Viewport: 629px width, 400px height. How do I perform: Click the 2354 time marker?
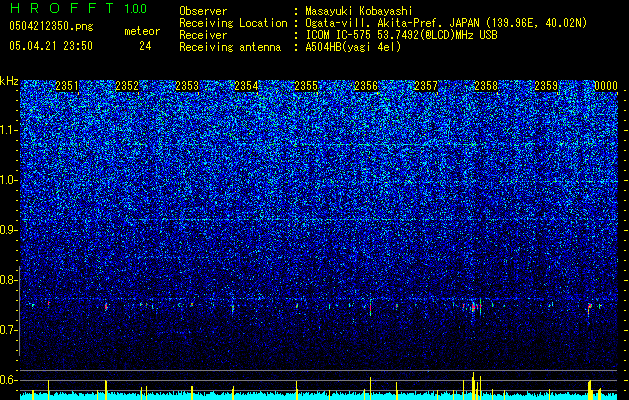(246, 86)
